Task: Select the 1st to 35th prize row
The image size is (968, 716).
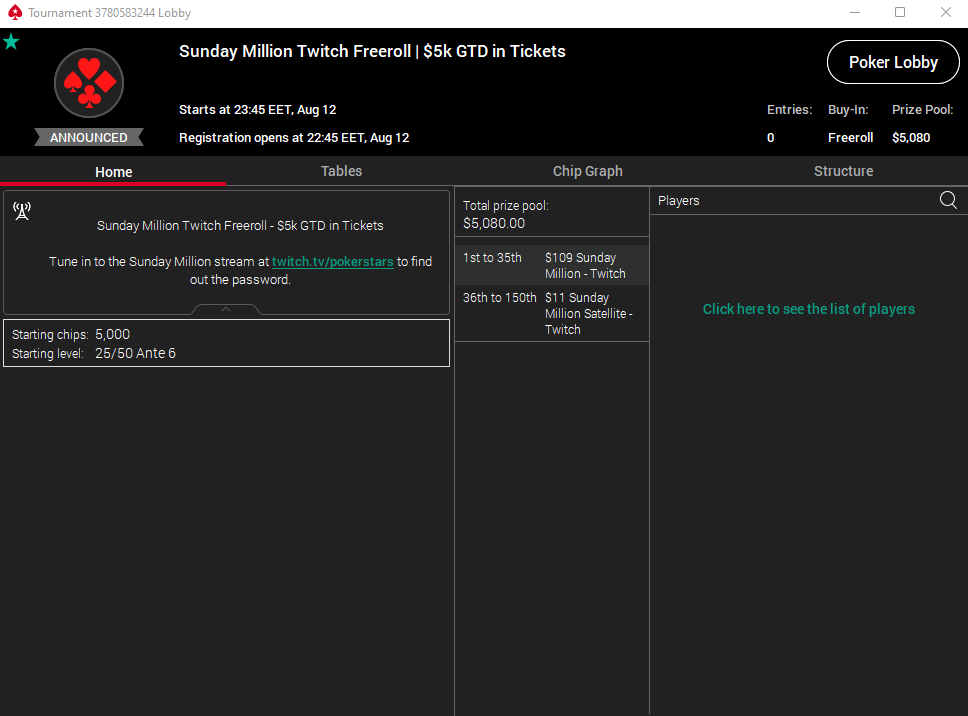Action: pos(552,265)
